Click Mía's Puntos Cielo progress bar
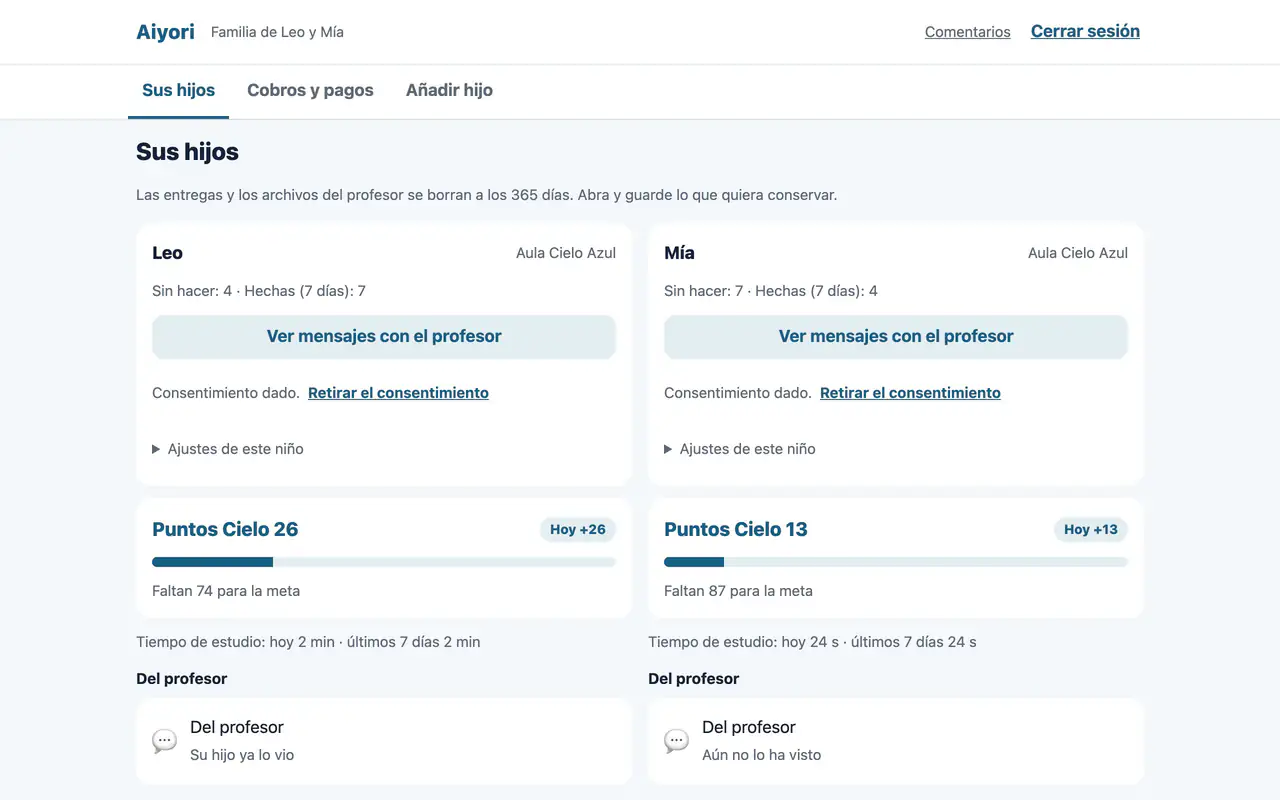 point(896,562)
